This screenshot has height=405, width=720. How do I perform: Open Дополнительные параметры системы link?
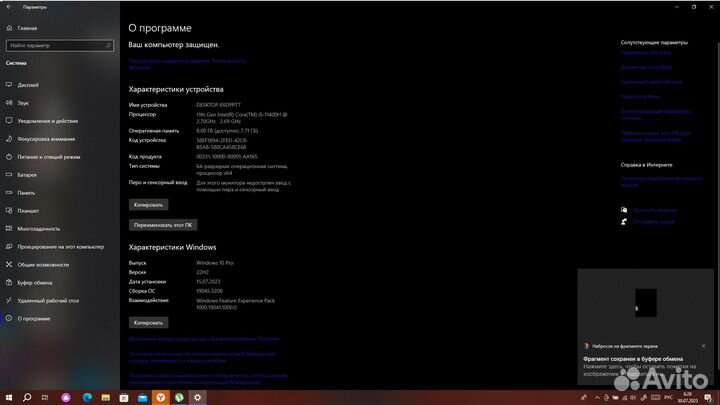point(656,114)
